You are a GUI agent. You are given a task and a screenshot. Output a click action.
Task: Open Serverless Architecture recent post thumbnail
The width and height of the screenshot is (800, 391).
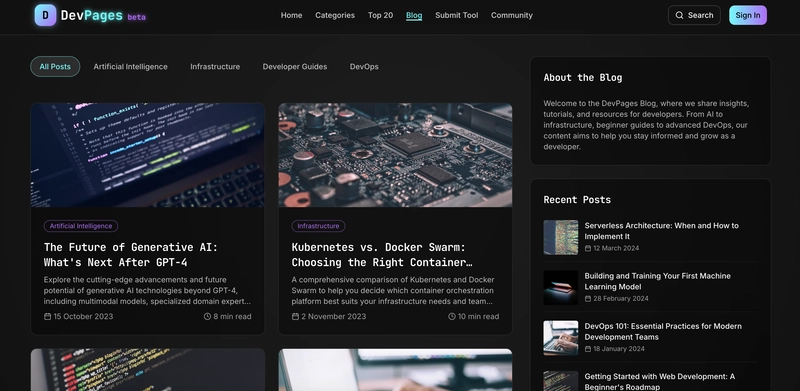(560, 237)
